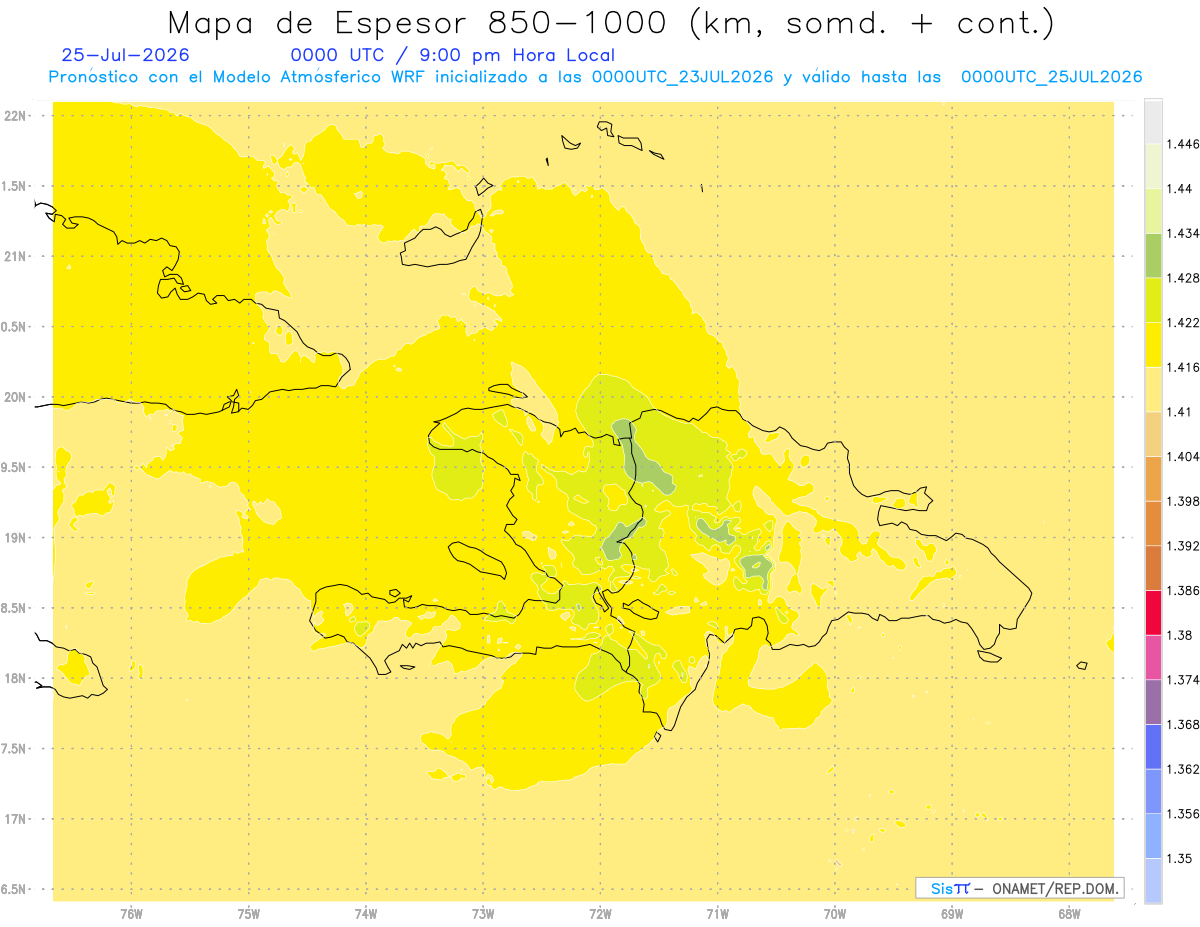Click the legend value 1.368
Screen dimensions: 1200x927
tap(1182, 723)
